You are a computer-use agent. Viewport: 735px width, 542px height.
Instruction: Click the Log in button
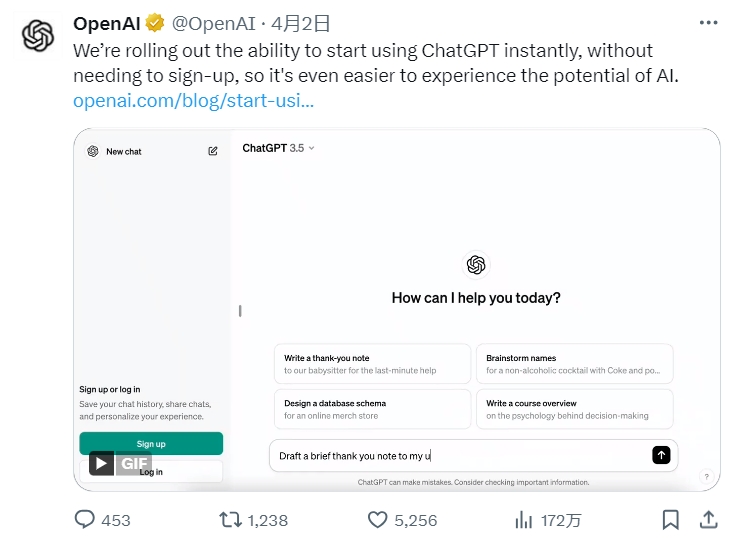pos(151,472)
